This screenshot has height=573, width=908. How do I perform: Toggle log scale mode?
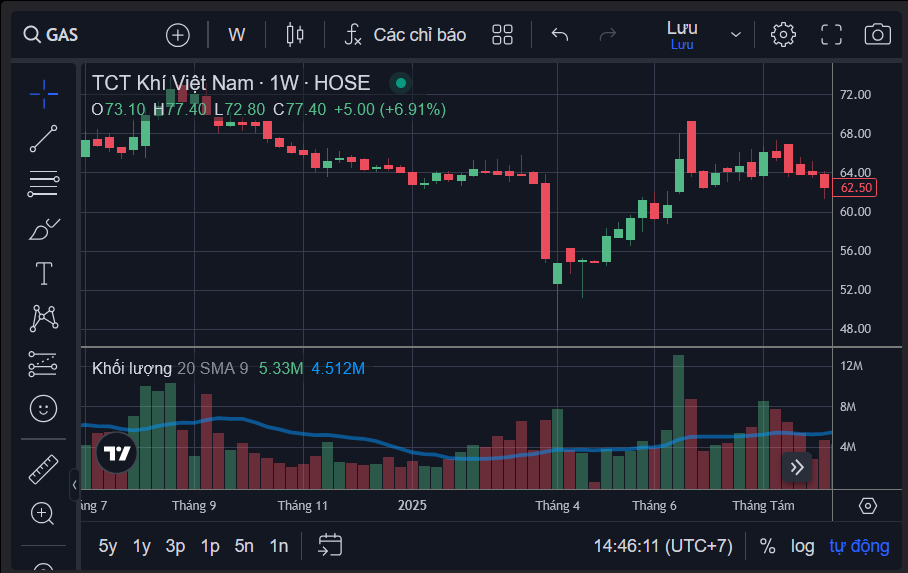coord(802,546)
